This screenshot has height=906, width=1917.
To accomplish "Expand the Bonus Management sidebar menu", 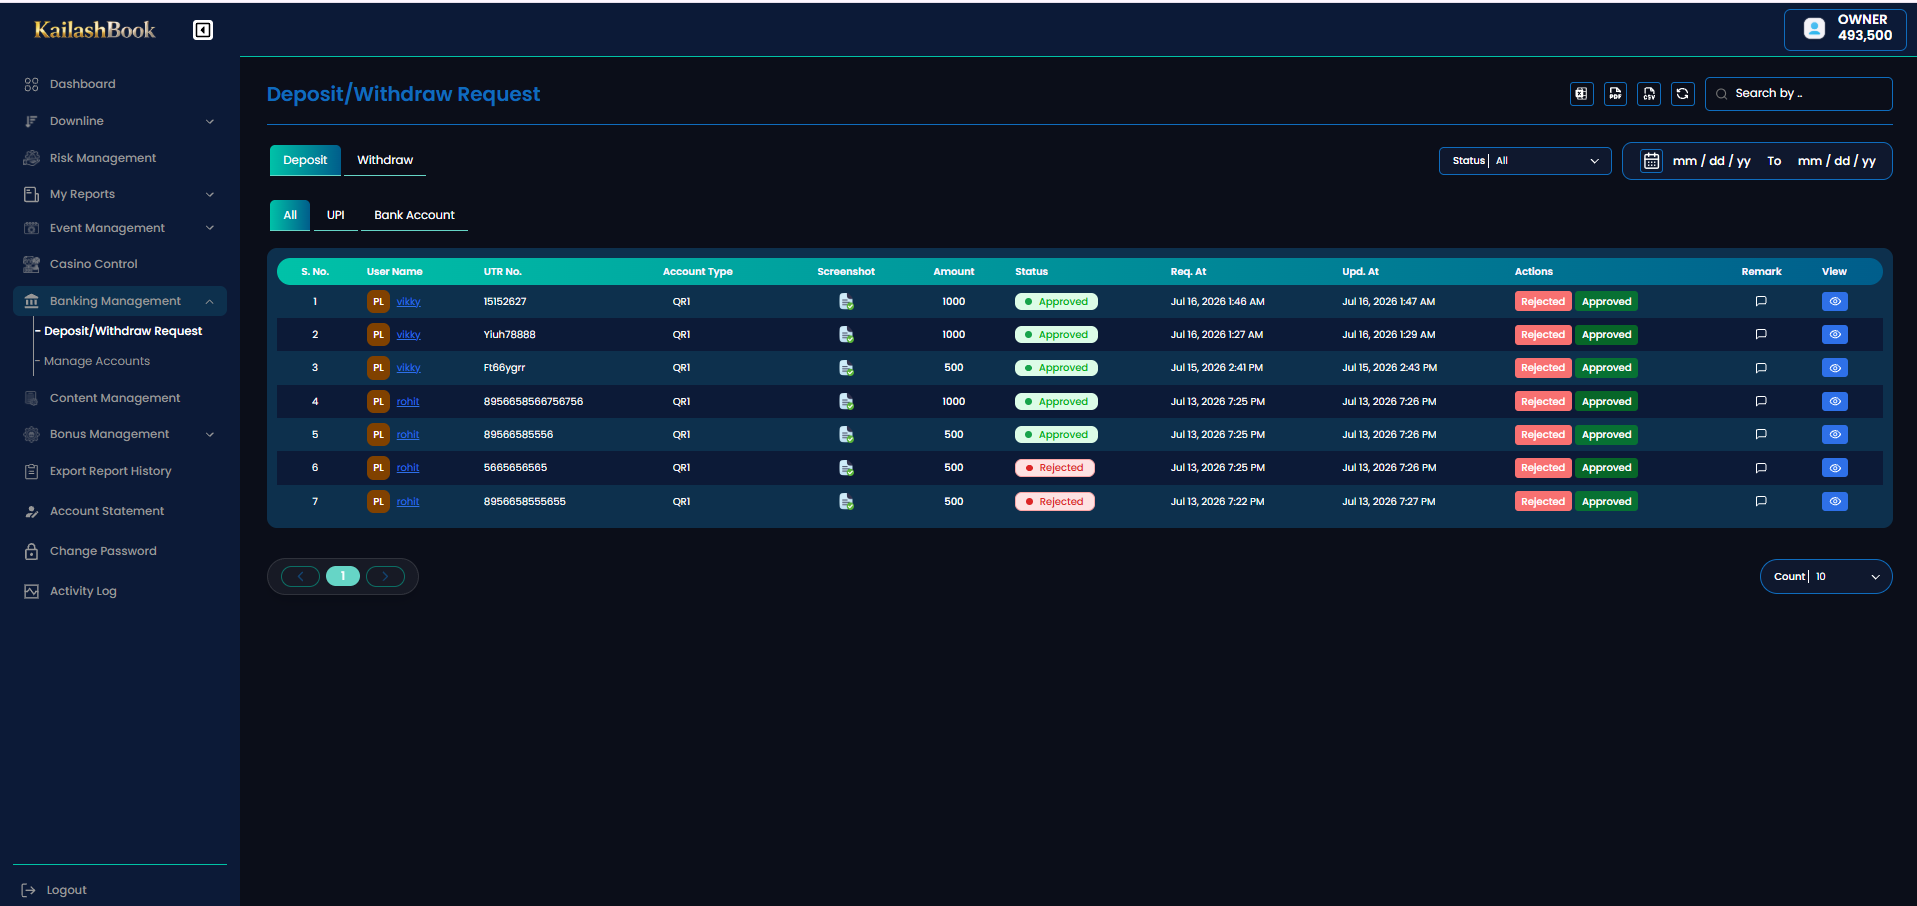I will coord(120,434).
